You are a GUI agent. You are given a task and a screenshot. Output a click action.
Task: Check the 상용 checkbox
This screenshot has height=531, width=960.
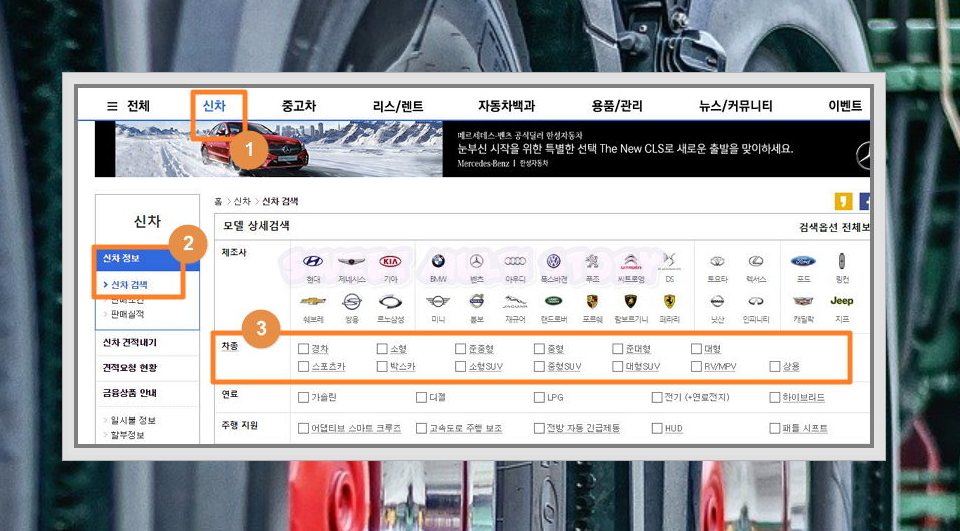coord(775,366)
